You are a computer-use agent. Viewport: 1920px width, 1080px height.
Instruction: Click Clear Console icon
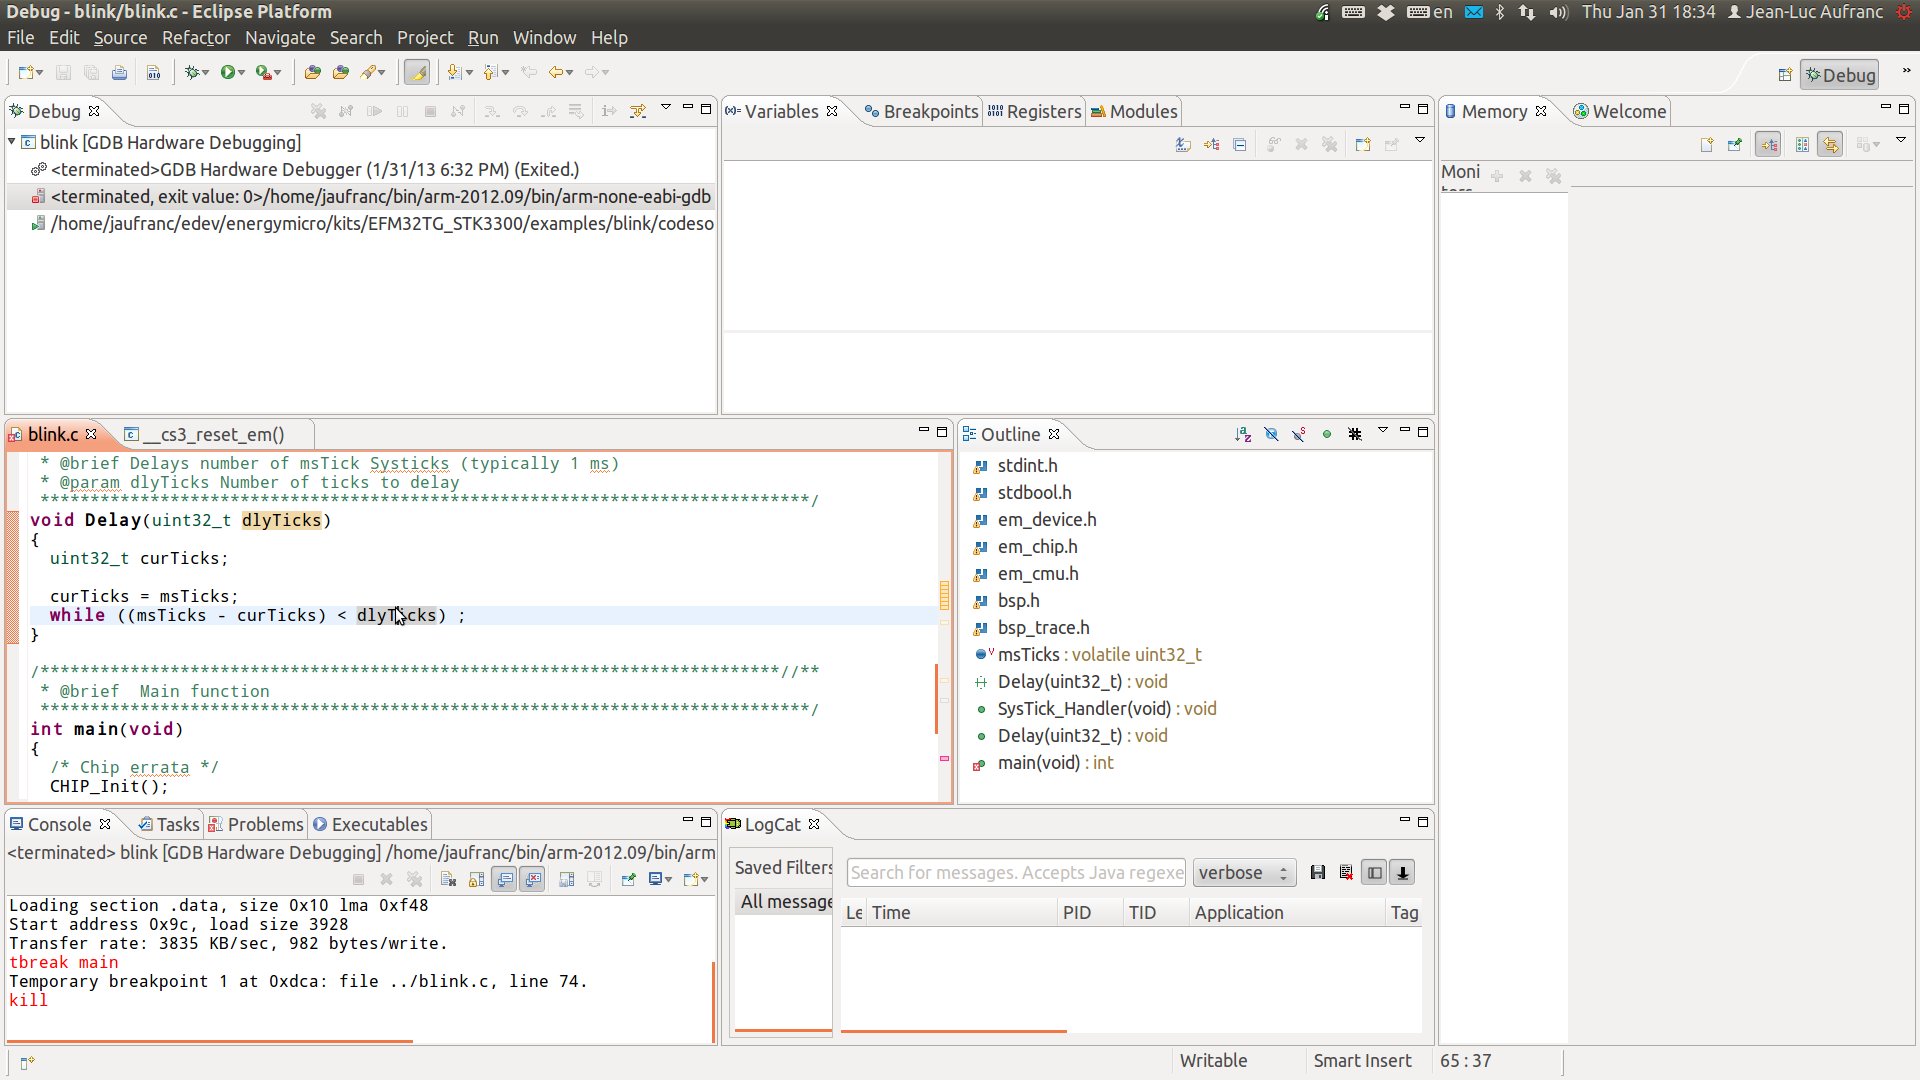448,880
